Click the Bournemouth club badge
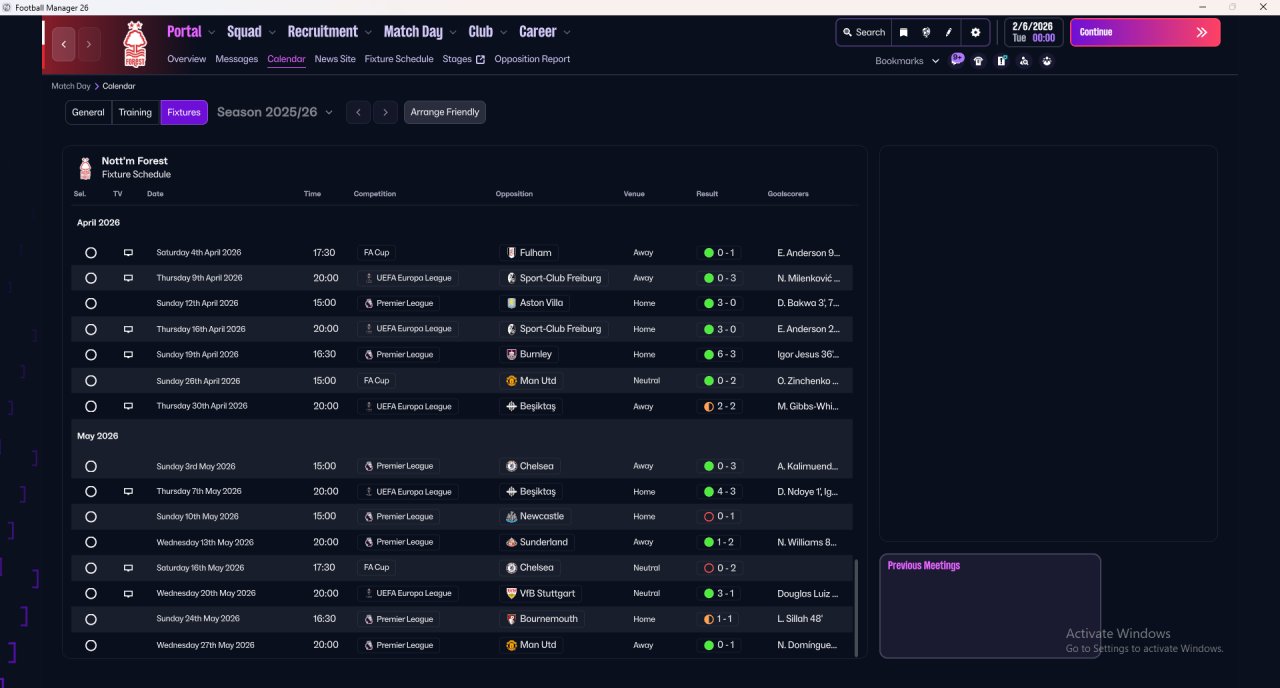Image resolution: width=1280 pixels, height=688 pixels. coord(512,619)
